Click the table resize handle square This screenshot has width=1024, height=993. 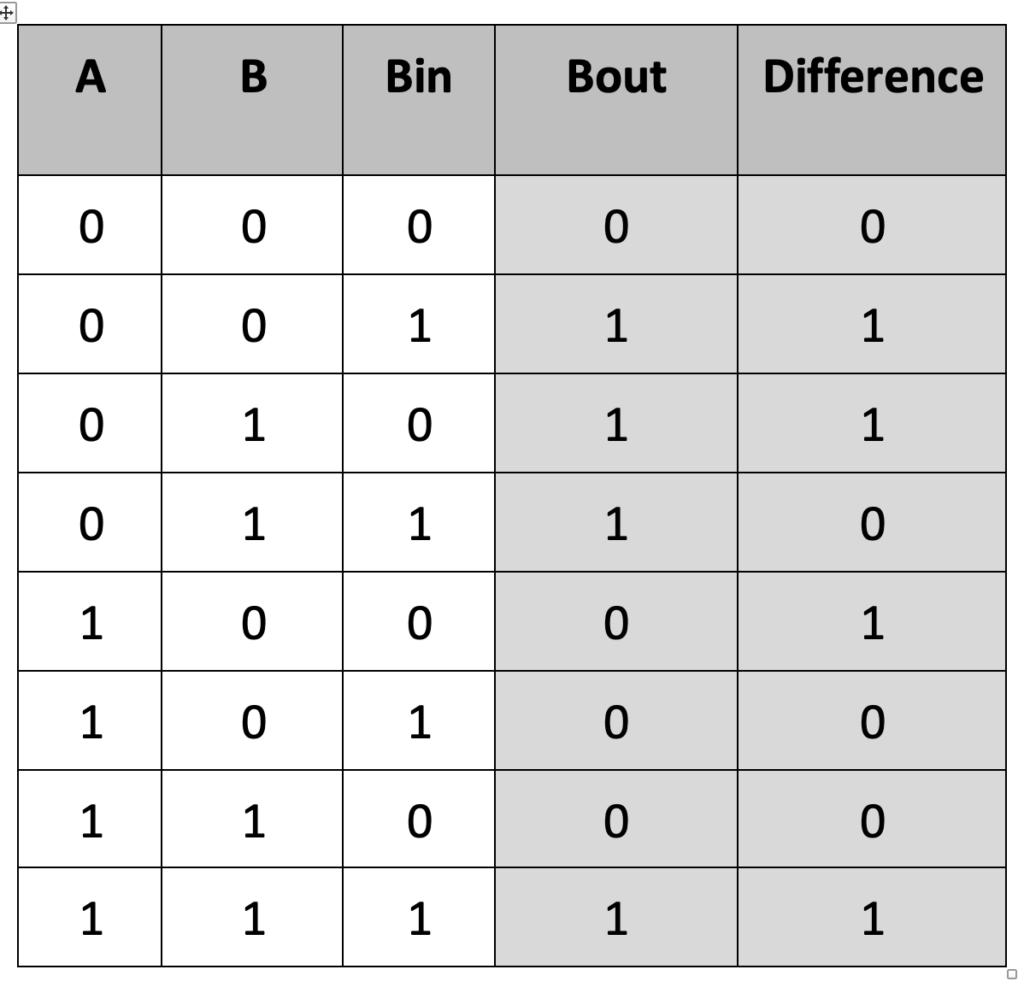click(x=1012, y=975)
